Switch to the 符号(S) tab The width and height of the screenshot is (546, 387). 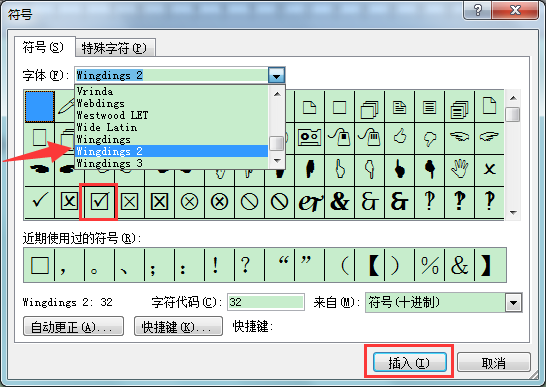point(44,47)
